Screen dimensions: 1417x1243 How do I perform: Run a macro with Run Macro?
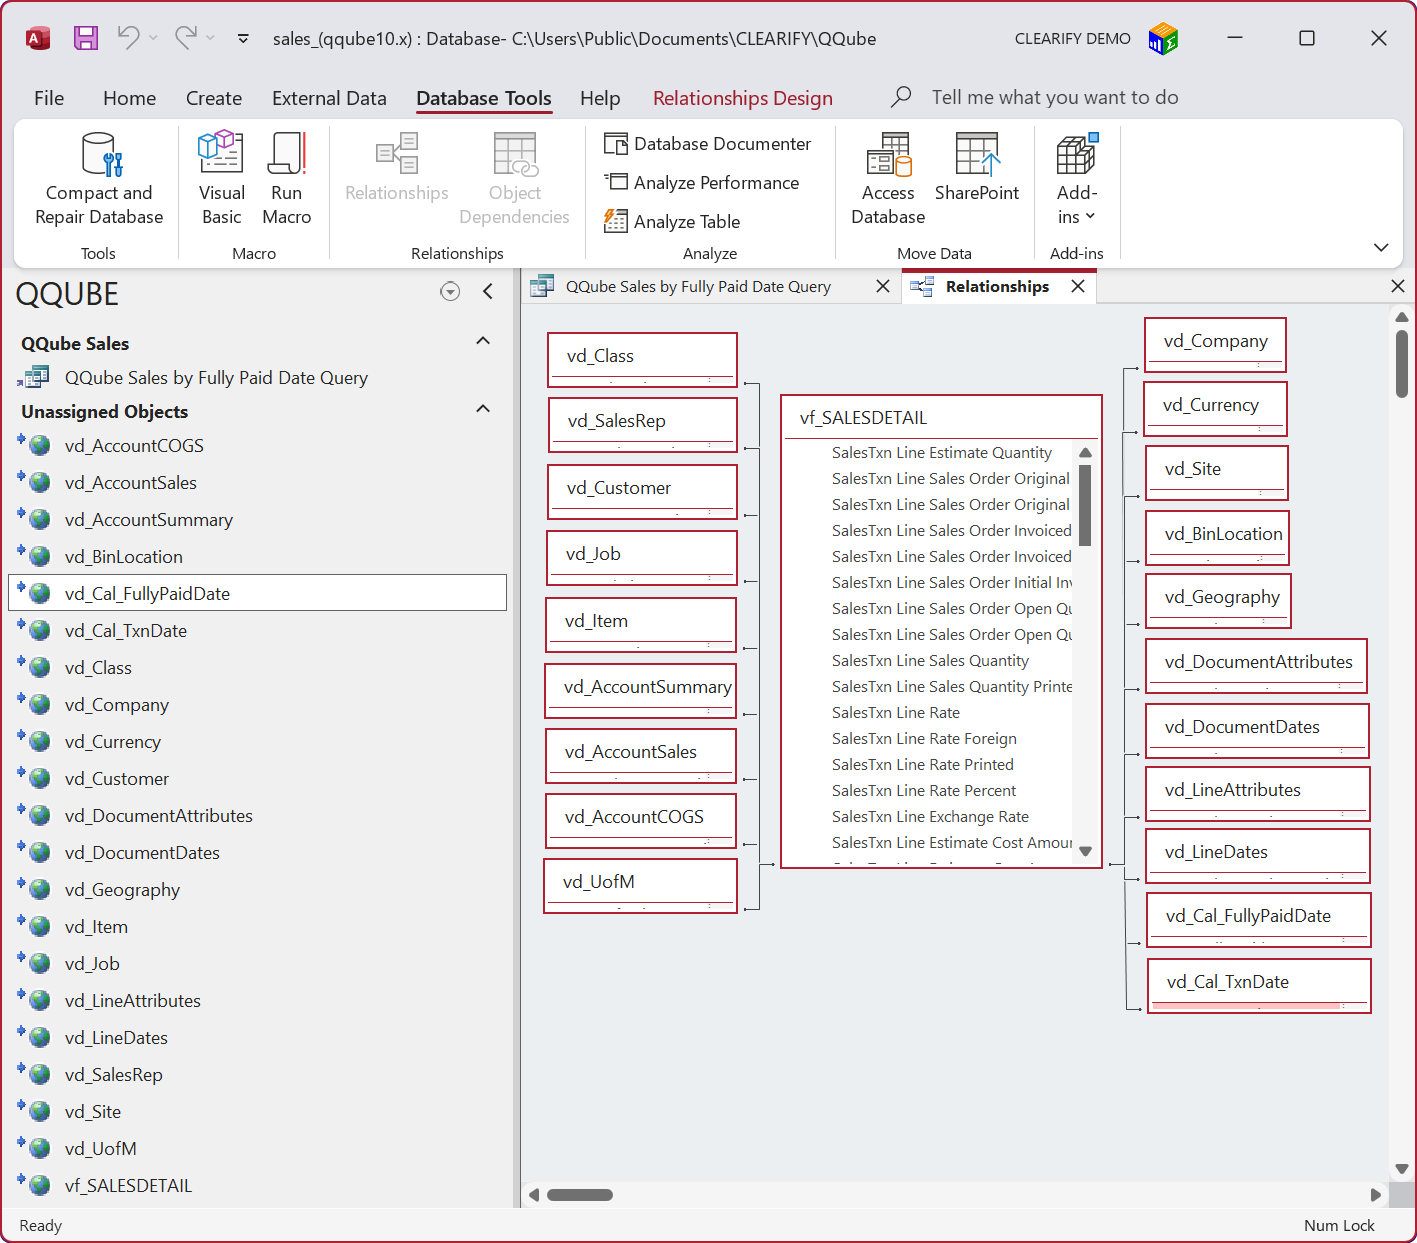coord(287,180)
